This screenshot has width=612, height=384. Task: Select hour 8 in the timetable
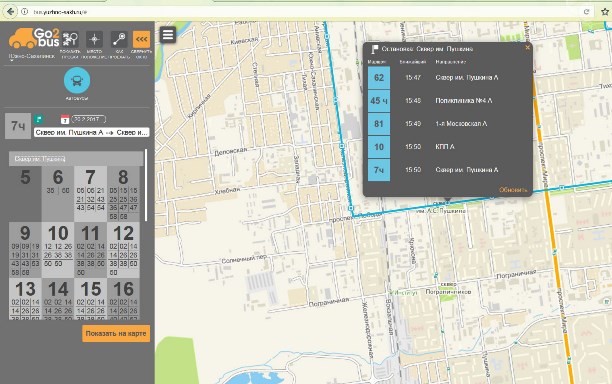click(123, 194)
